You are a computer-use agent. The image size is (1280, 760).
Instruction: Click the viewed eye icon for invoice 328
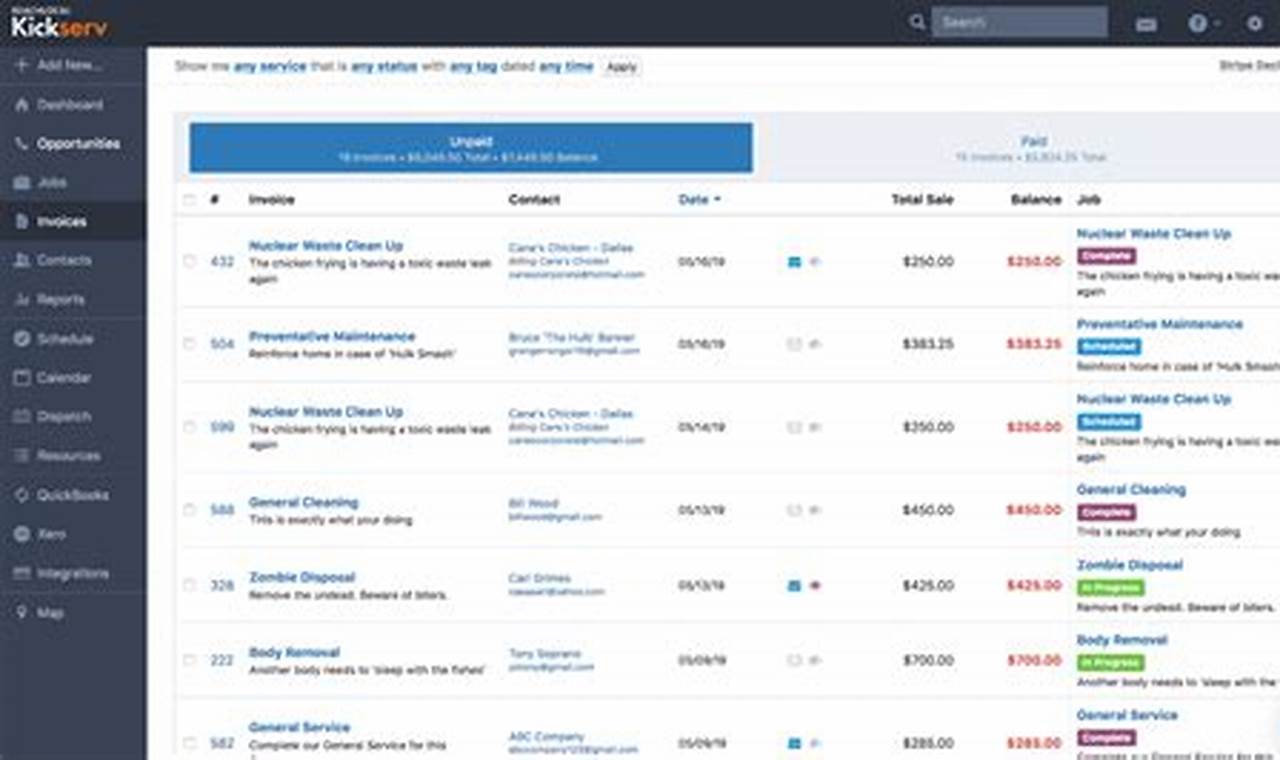815,585
